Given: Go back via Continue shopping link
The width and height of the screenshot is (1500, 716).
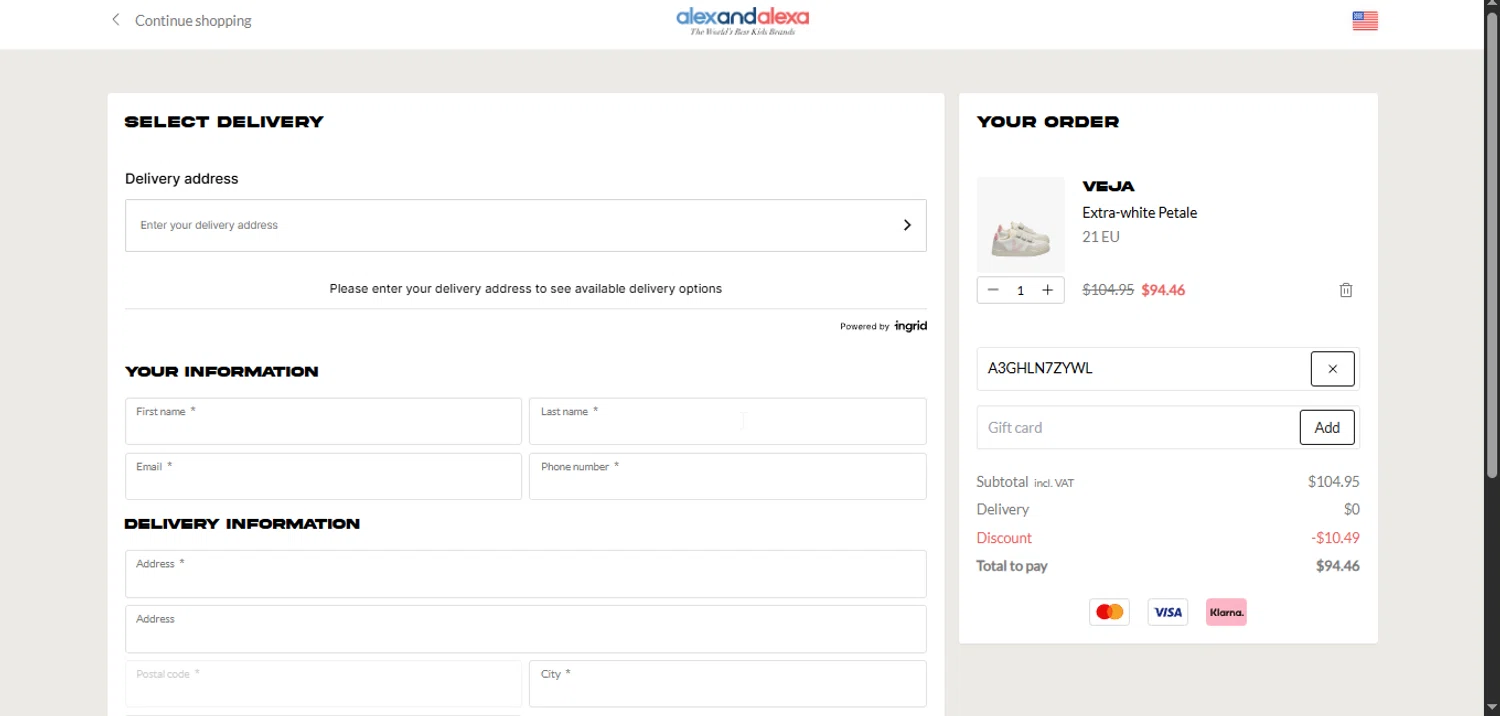Looking at the screenshot, I should [193, 20].
